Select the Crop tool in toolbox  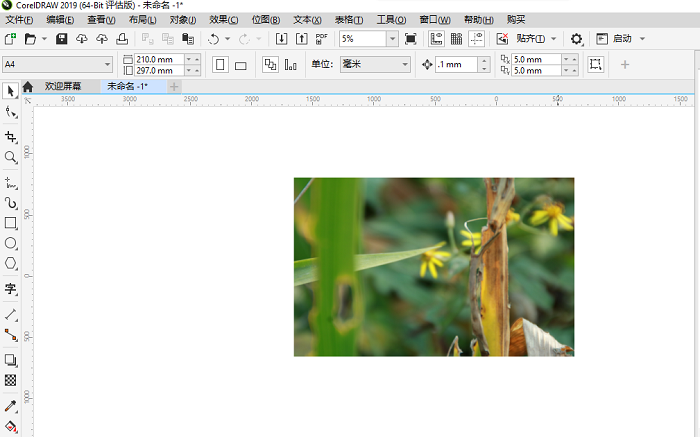[x=11, y=137]
